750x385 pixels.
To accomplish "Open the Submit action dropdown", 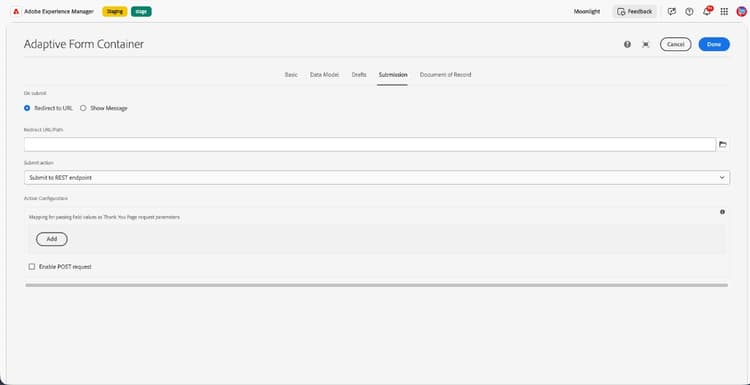I will [377, 177].
